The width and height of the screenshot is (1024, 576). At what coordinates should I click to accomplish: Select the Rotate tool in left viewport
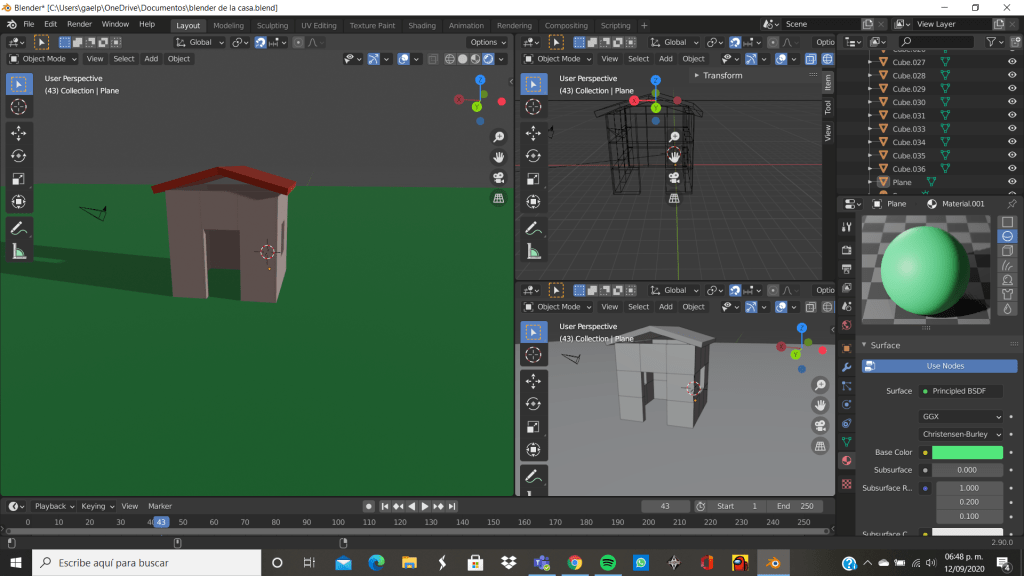tap(19, 155)
